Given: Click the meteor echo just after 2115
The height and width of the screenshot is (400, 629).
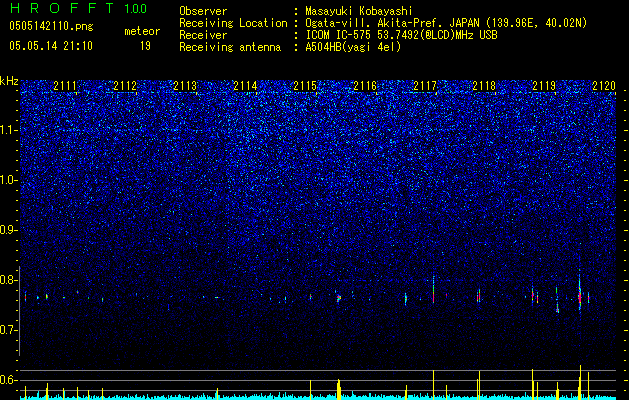Looking at the screenshot, I should point(339,298).
